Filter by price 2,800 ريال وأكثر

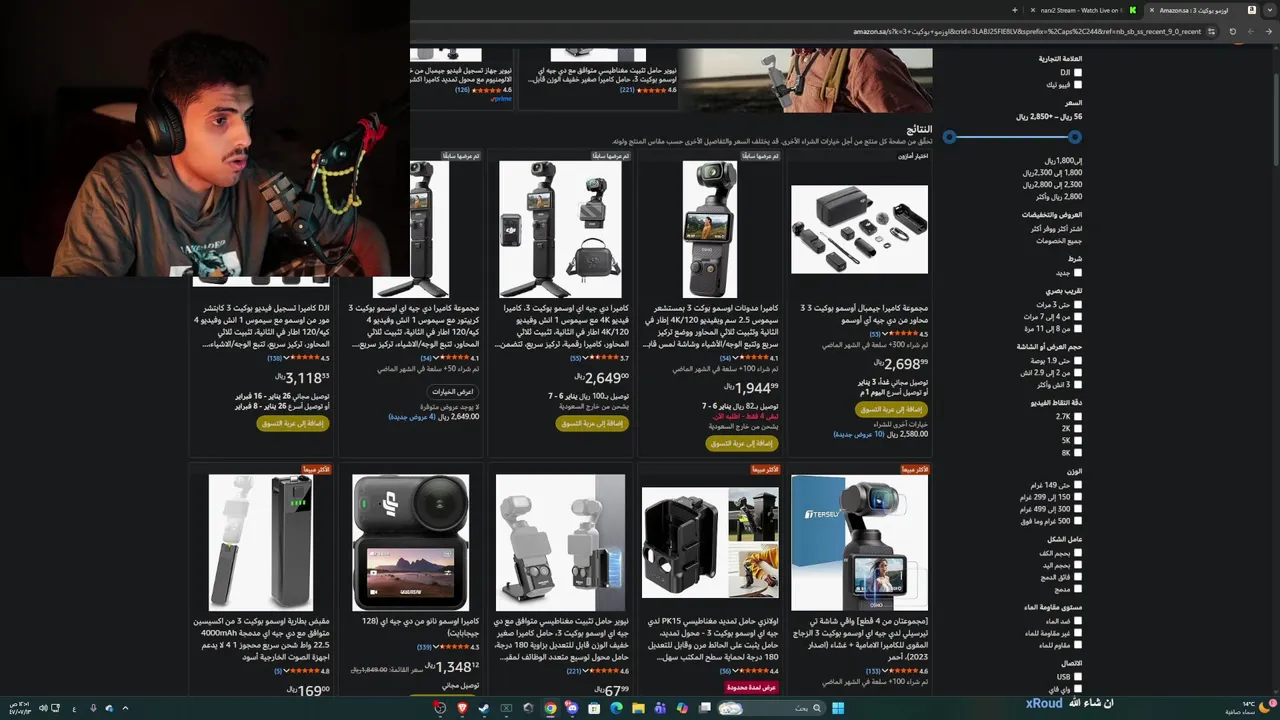coord(1058,197)
